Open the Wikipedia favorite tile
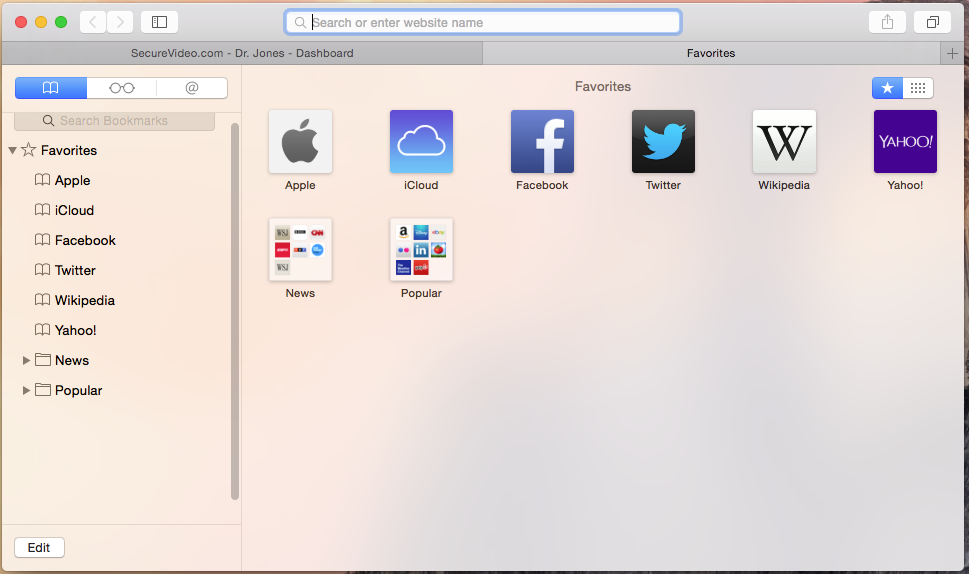This screenshot has width=969, height=574. pos(784,142)
